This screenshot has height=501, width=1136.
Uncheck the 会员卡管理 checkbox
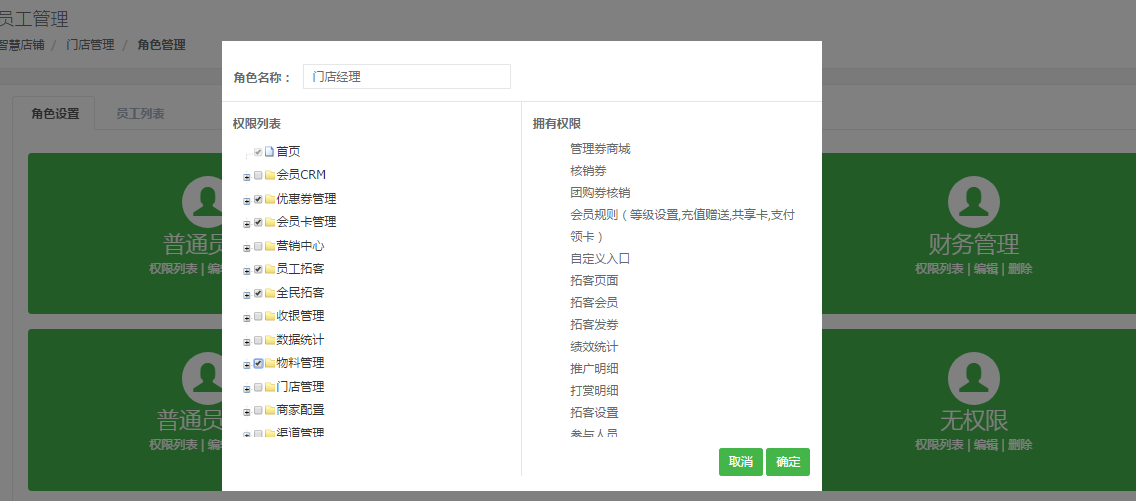tap(258, 222)
